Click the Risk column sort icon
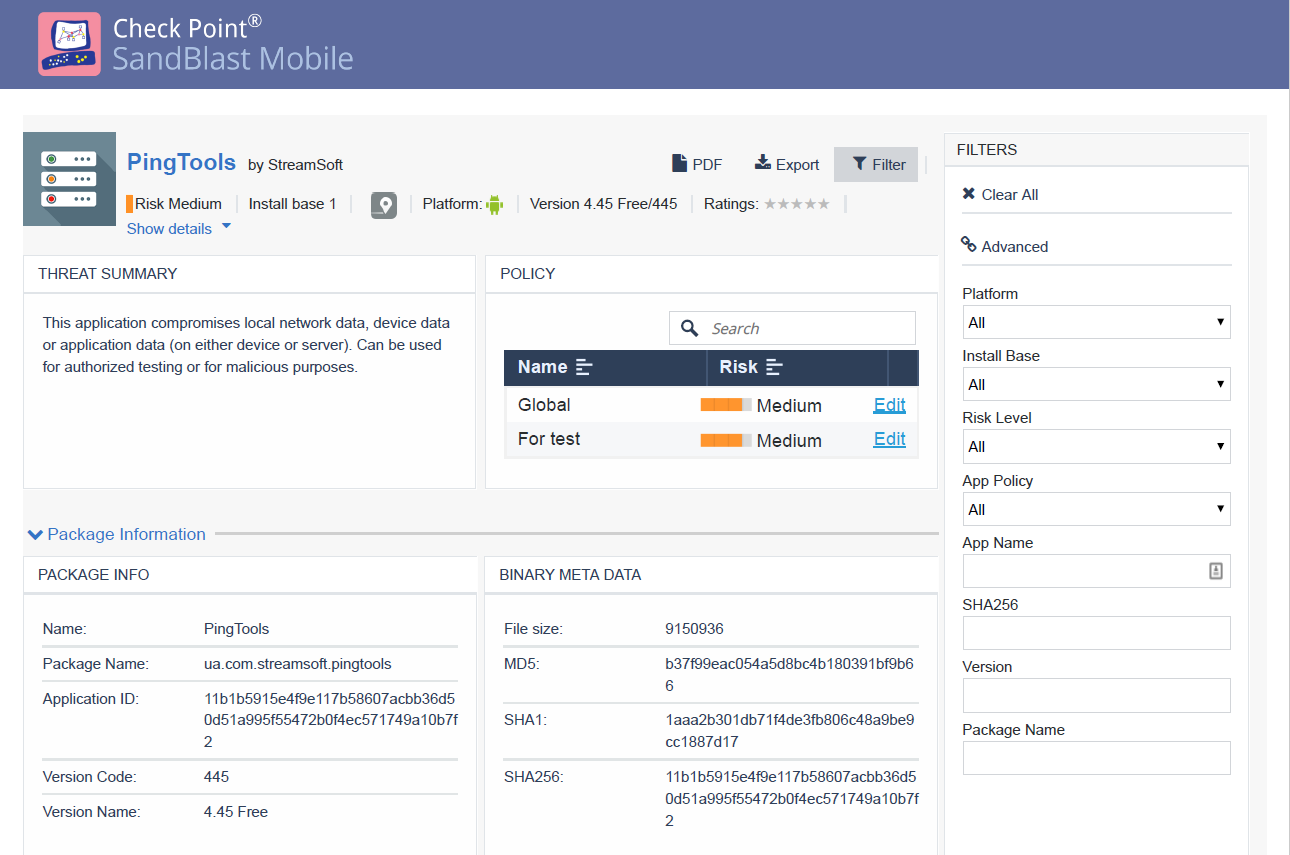The image size is (1290, 855). click(x=774, y=368)
